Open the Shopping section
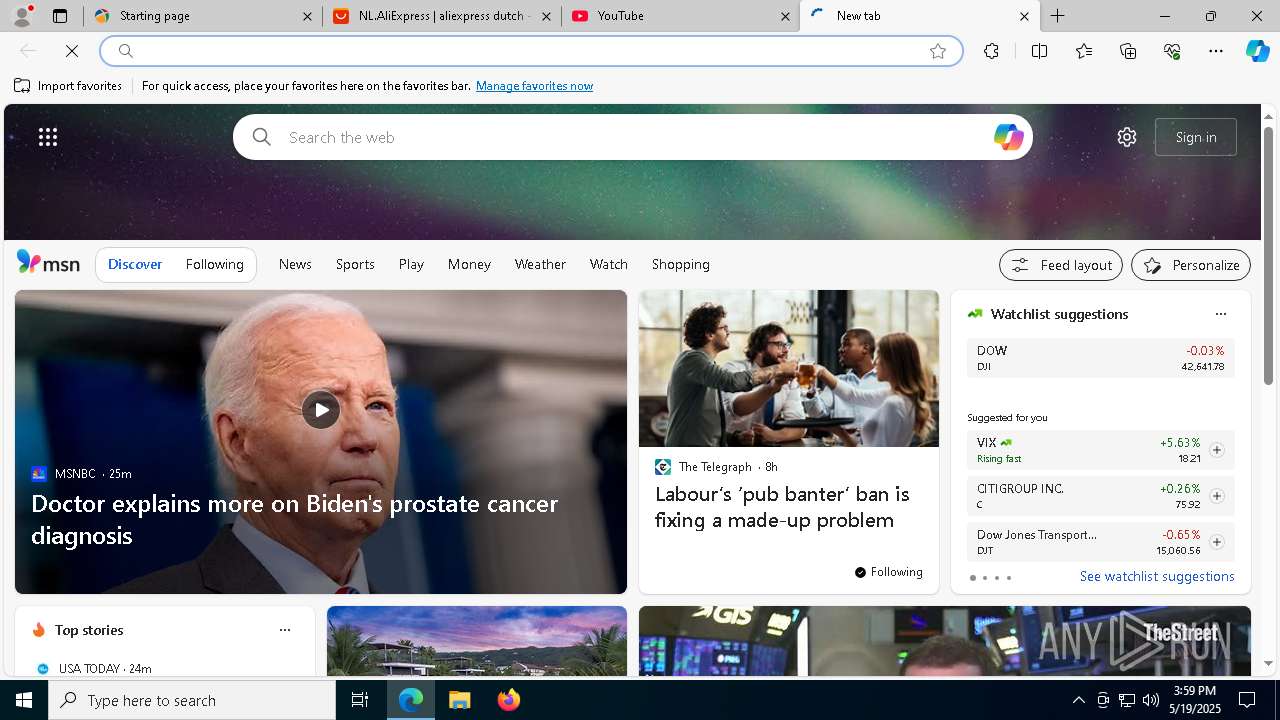 (680, 264)
